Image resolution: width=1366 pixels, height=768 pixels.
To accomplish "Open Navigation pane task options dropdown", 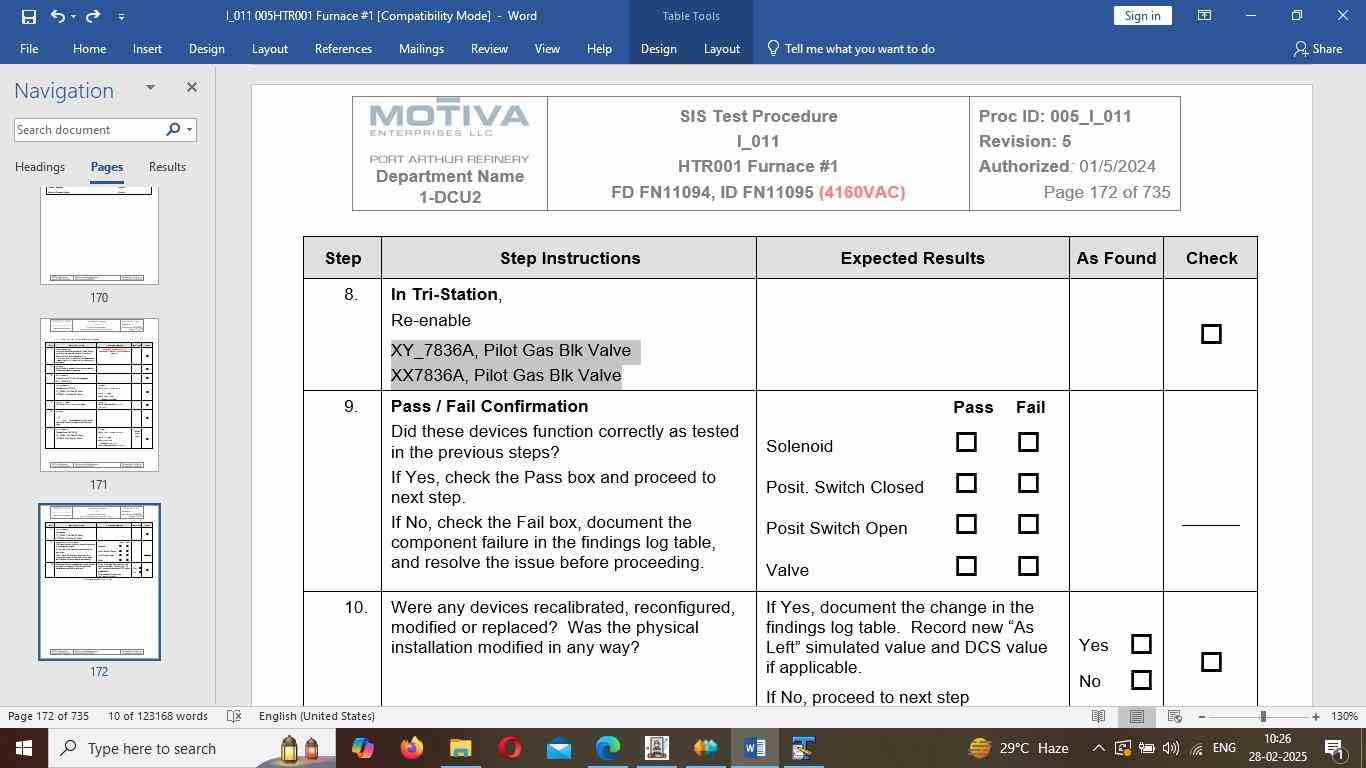I will tap(150, 88).
